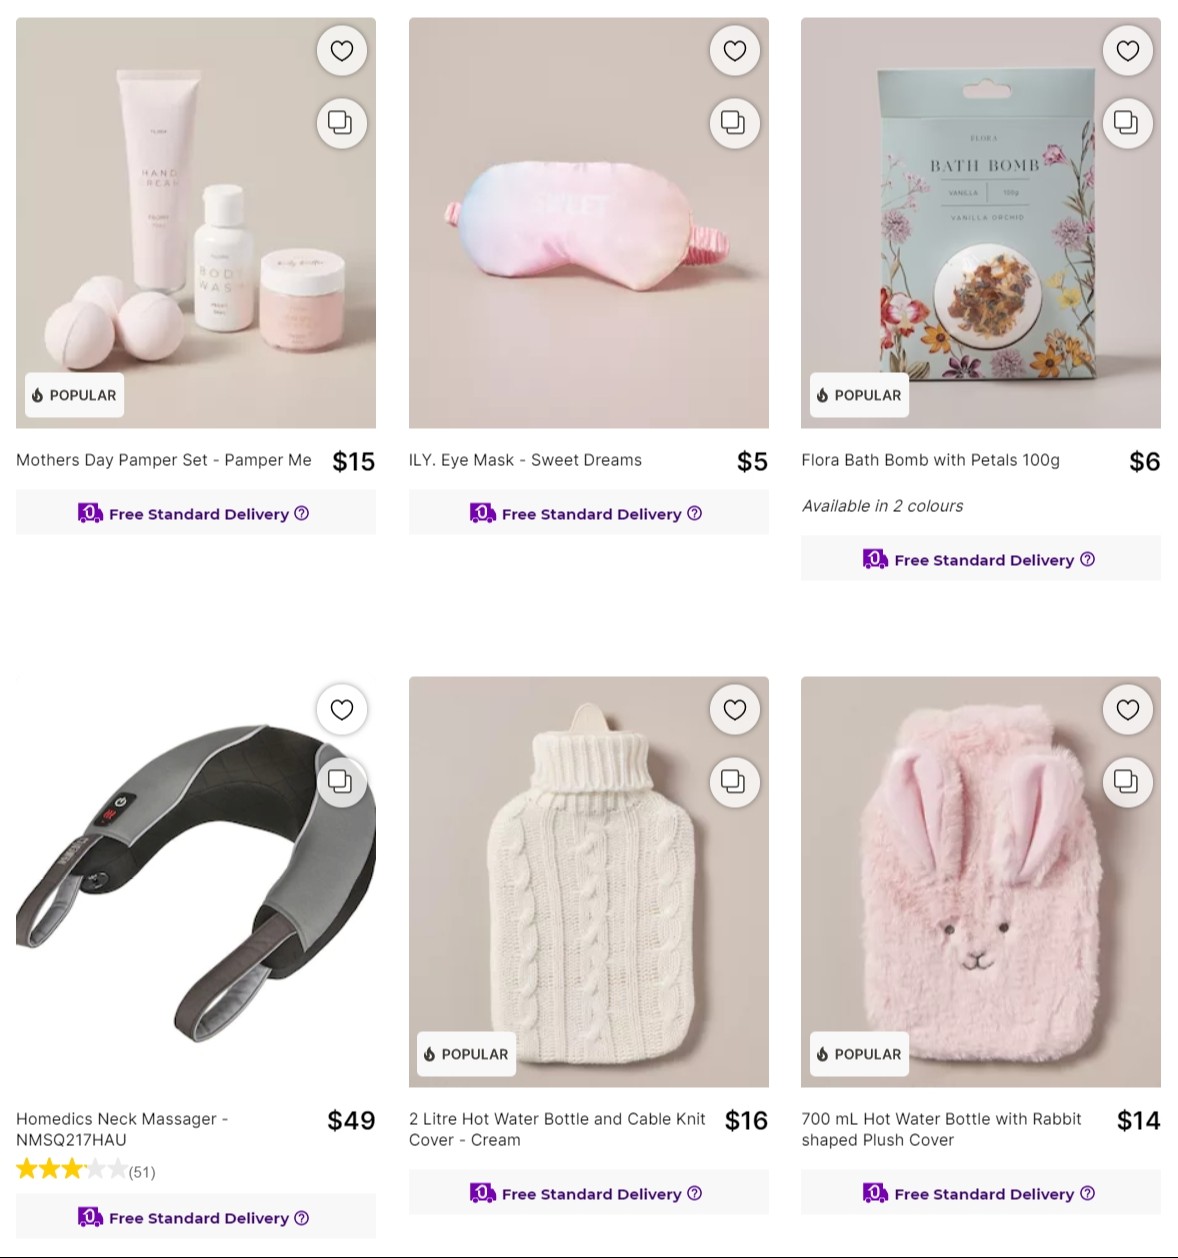Favourite the Flora Bath Bomb with Petals
The width and height of the screenshot is (1178, 1258).
[x=1128, y=50]
